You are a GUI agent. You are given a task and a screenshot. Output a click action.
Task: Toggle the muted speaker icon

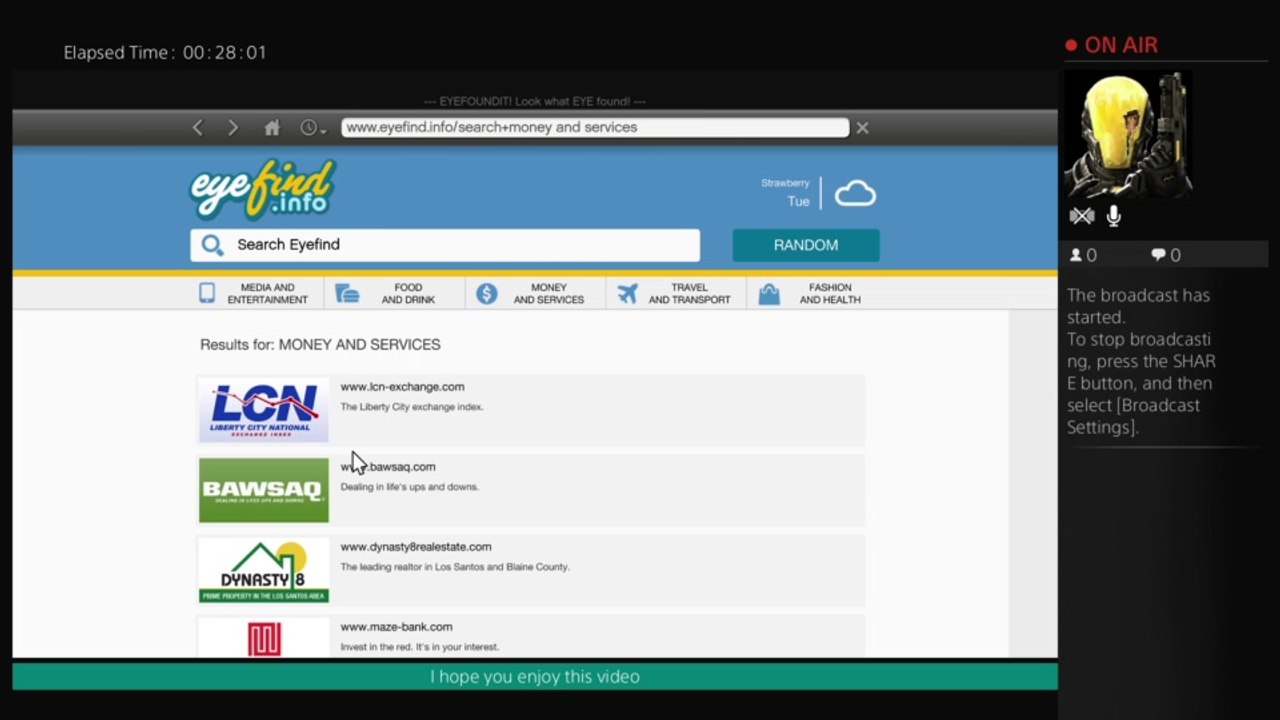point(1082,216)
